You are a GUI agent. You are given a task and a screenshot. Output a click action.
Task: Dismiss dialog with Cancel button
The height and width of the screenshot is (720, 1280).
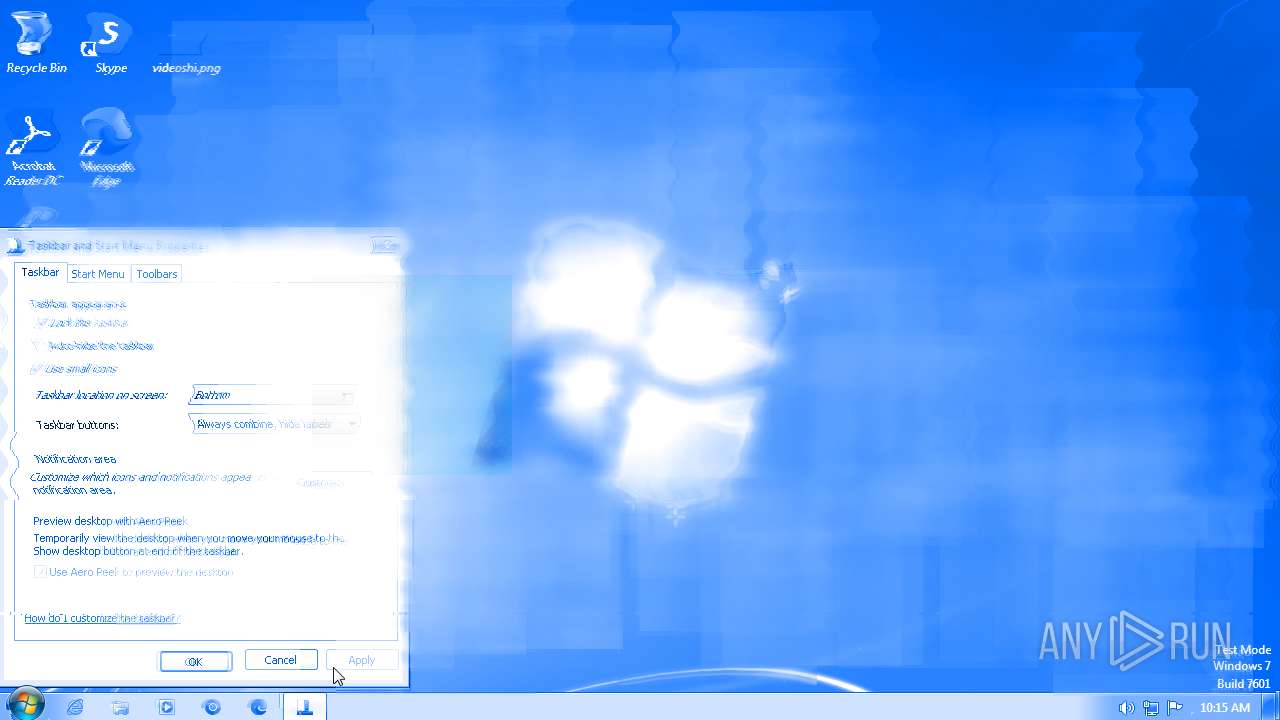[280, 660]
